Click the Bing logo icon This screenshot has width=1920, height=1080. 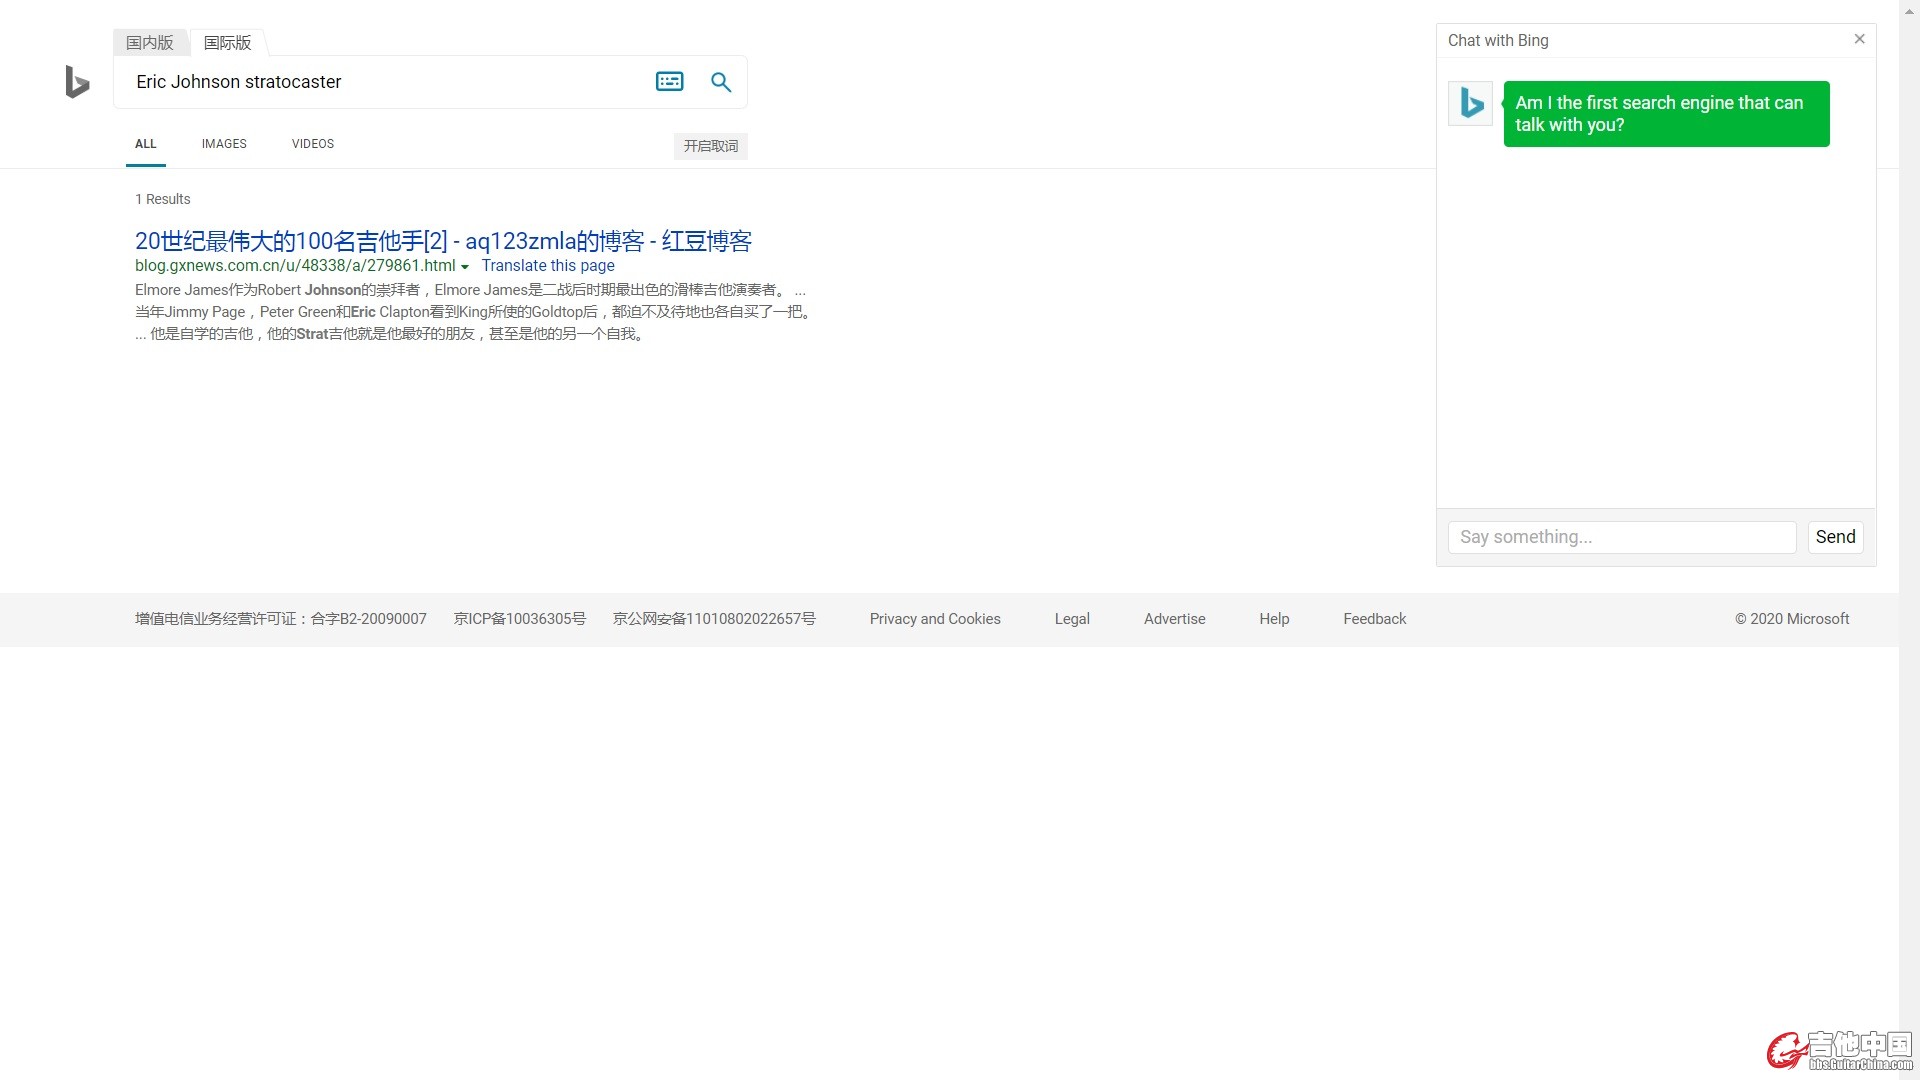(77, 82)
